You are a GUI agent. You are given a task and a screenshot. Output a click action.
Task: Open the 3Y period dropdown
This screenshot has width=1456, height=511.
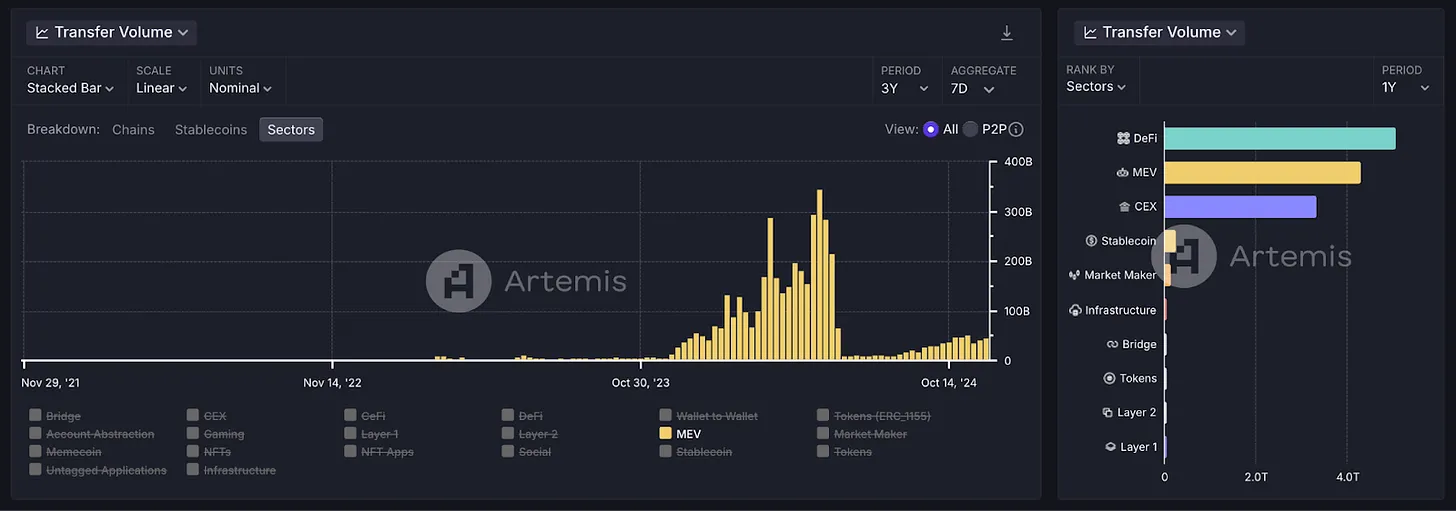coord(905,88)
